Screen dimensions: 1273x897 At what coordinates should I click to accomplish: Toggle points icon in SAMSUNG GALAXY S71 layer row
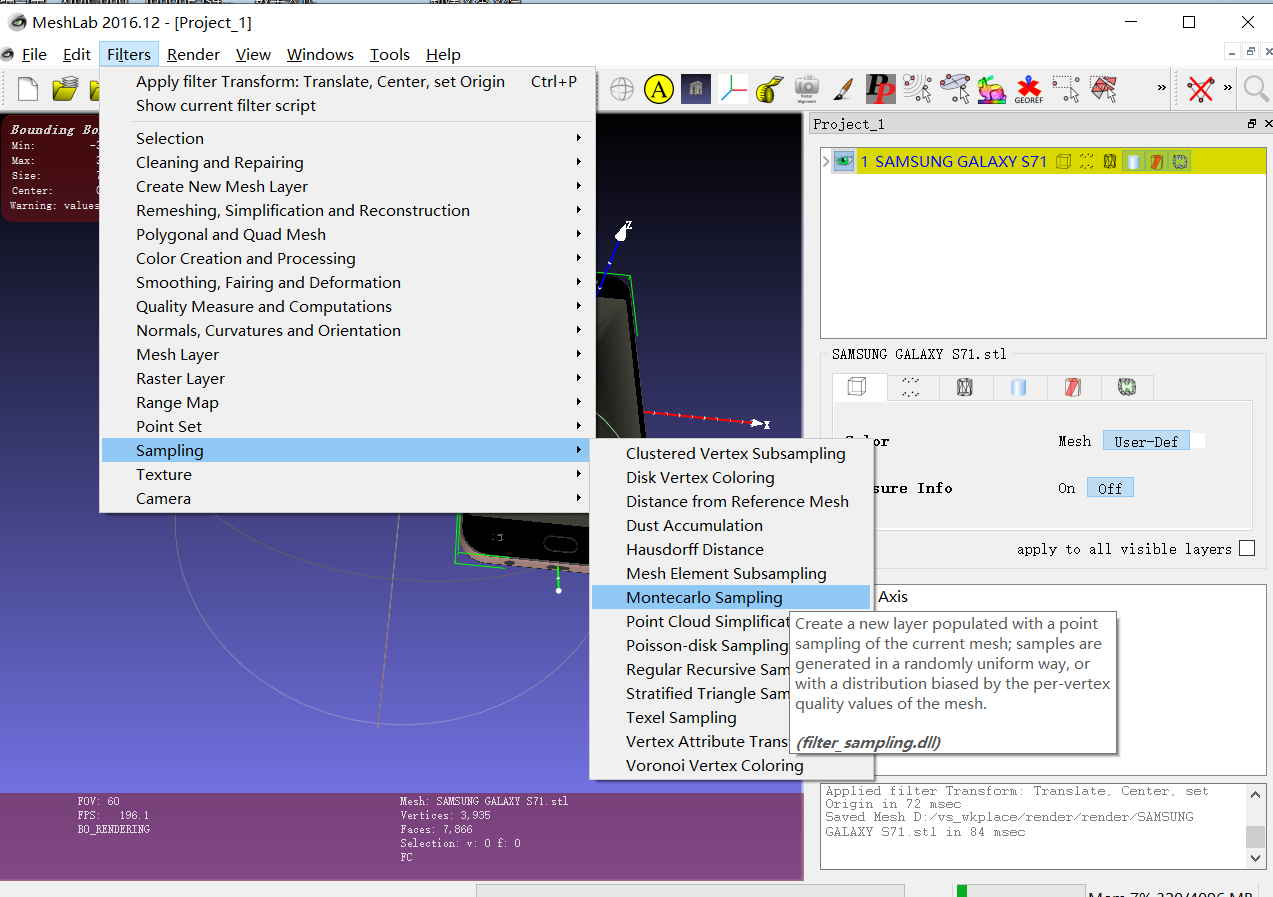tap(1086, 161)
